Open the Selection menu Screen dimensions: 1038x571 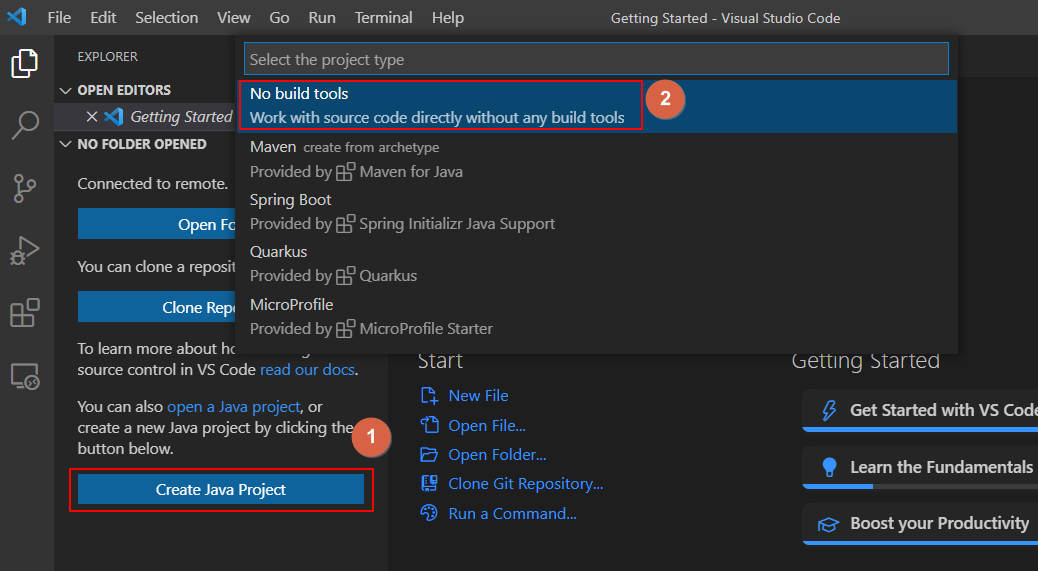166,18
